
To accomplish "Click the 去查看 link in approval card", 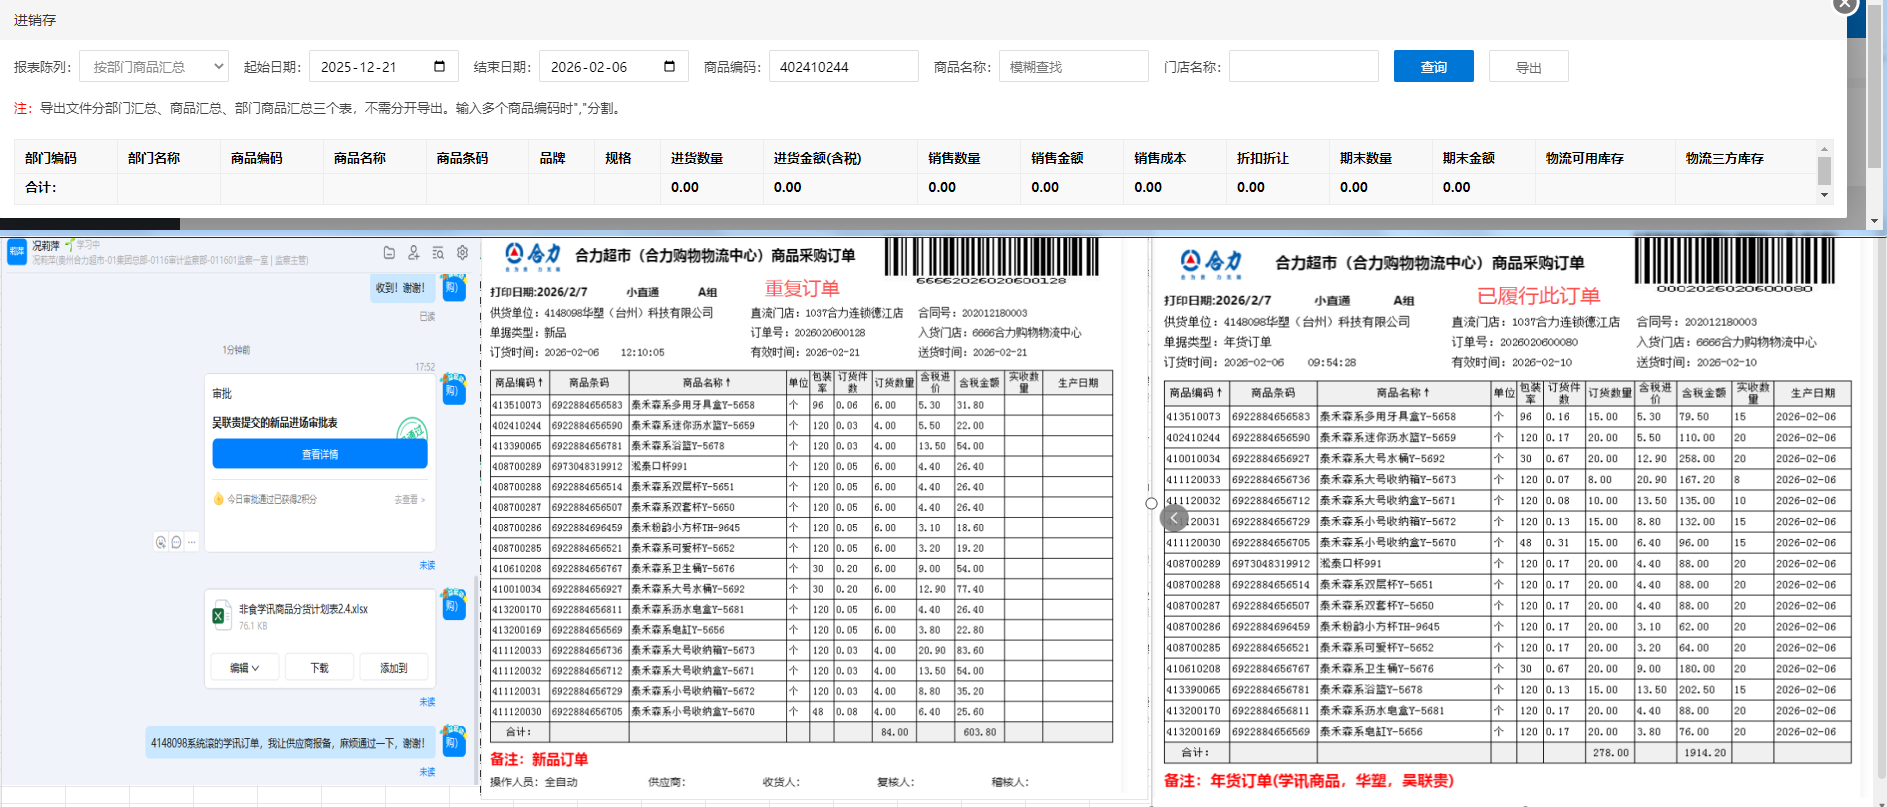I will tap(409, 499).
